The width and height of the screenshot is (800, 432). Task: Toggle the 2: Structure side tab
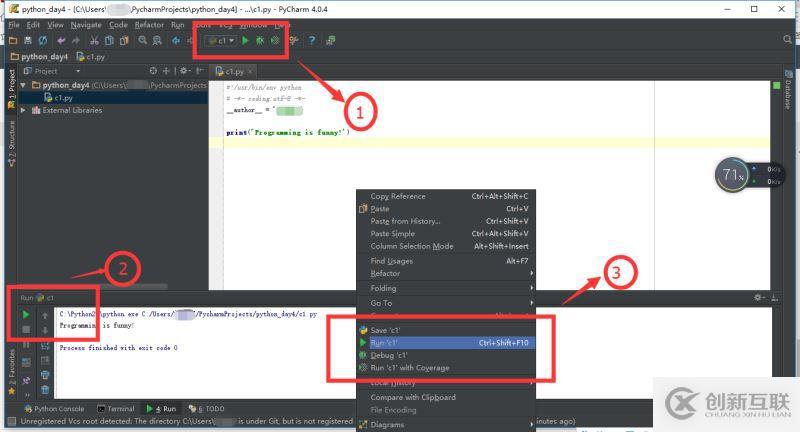pyautogui.click(x=11, y=144)
